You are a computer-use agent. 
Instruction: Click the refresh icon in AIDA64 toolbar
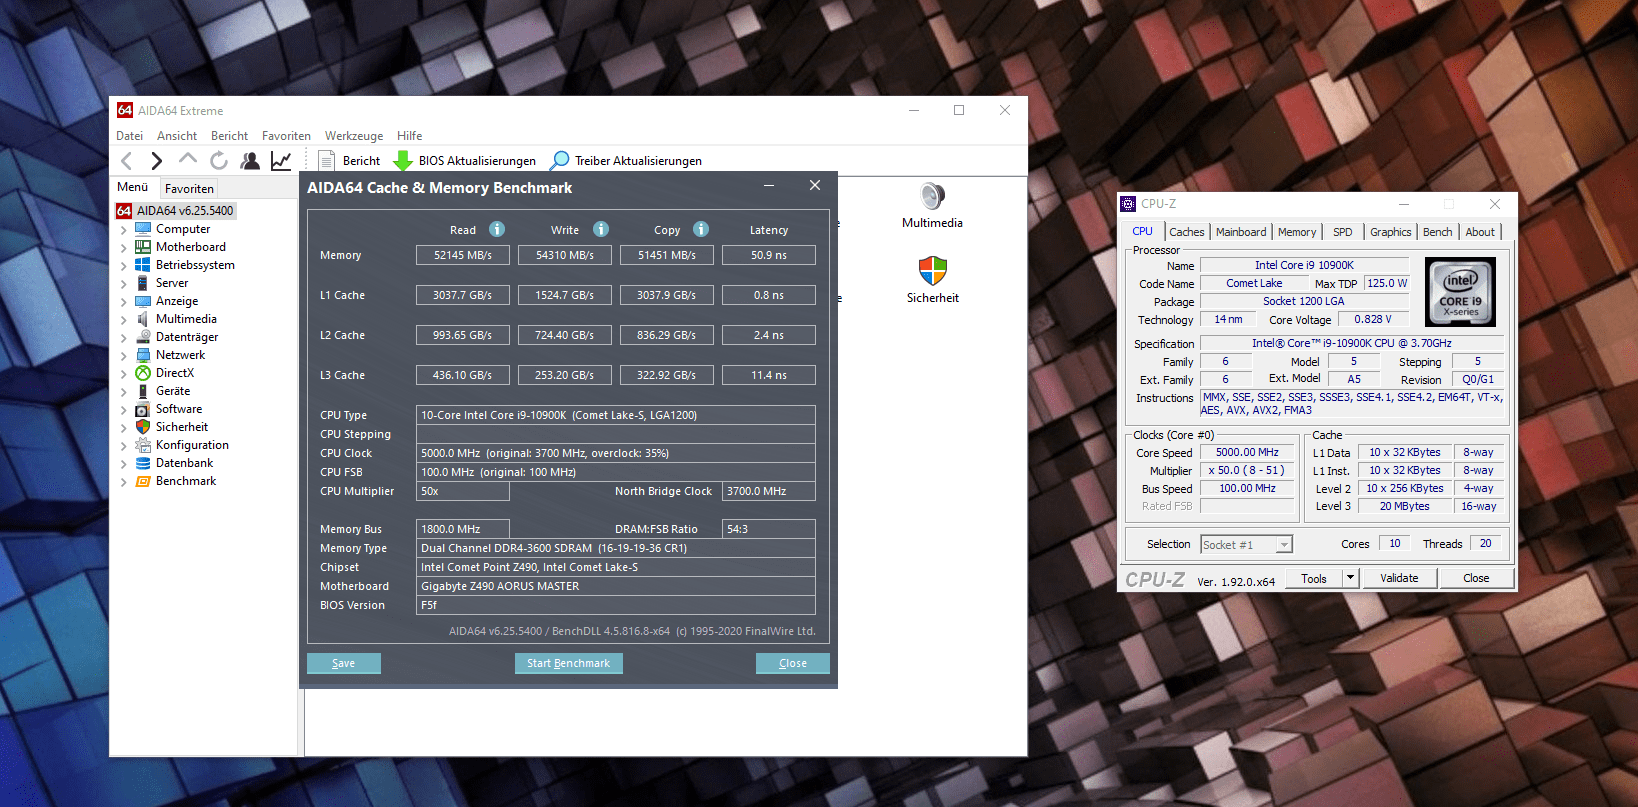pyautogui.click(x=219, y=160)
